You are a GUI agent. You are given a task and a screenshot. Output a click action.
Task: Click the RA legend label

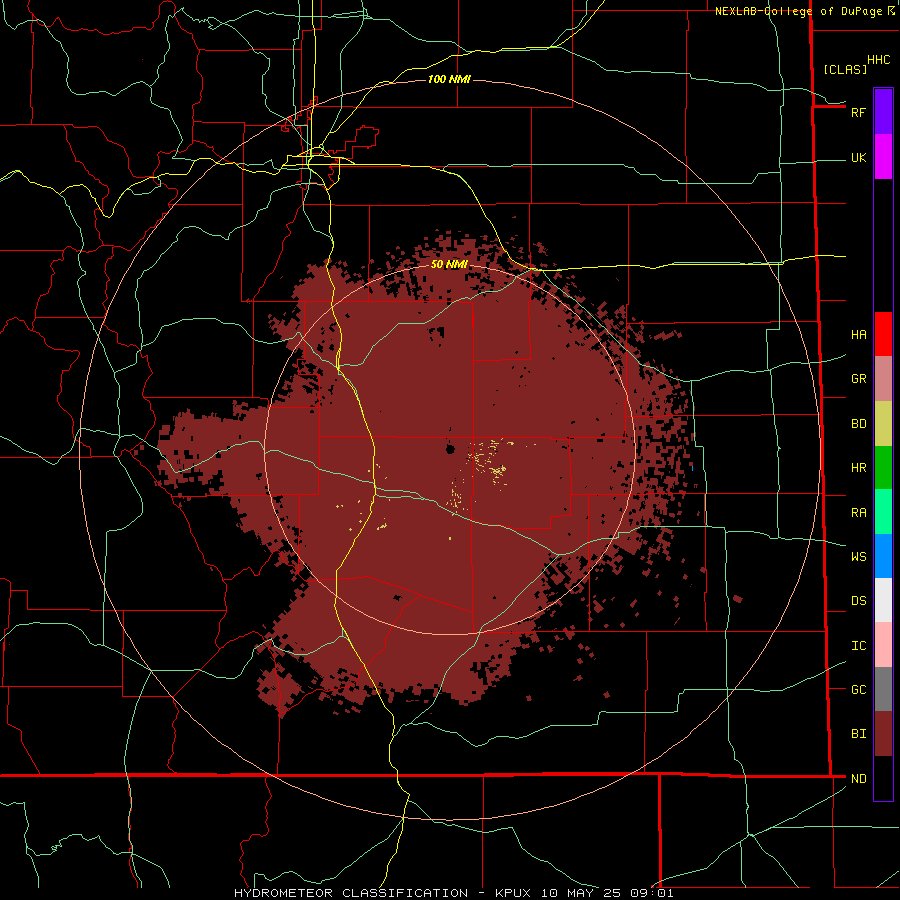858,513
